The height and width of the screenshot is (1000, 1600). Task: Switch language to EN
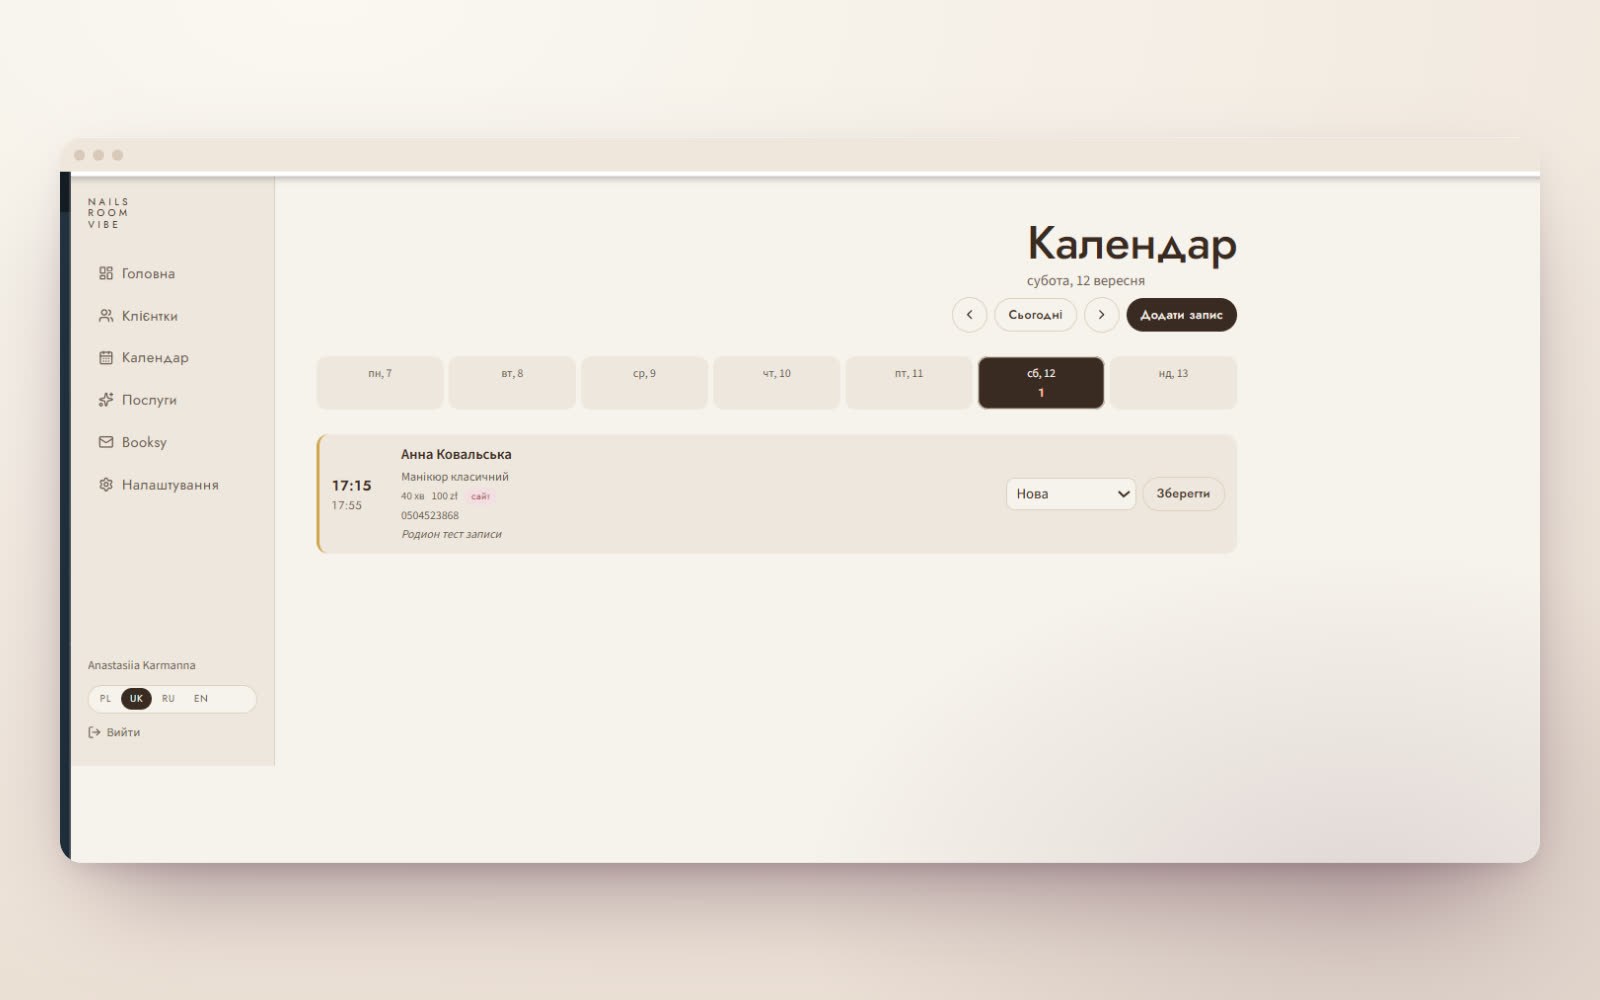click(x=201, y=699)
